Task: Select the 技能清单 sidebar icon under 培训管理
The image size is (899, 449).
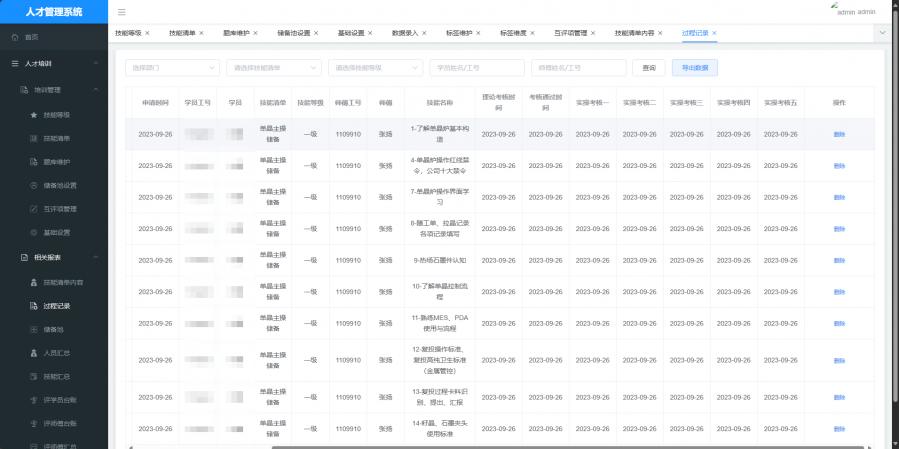Action: point(33,138)
